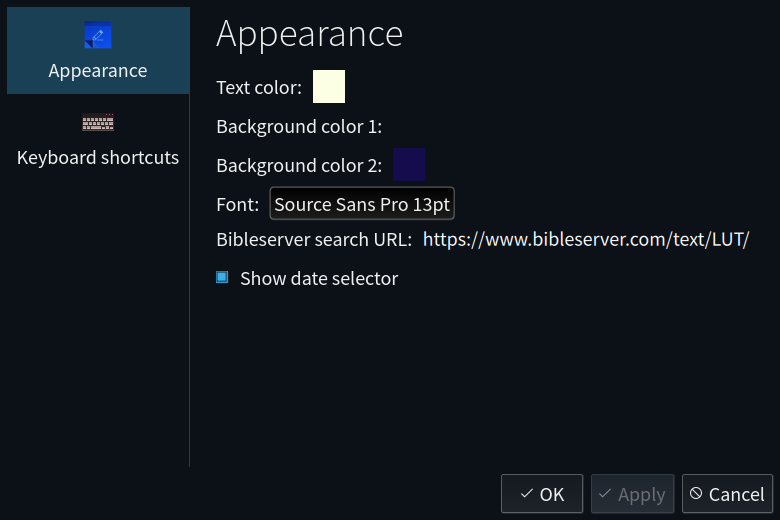Click the Appearance pencil icon in sidebar
Viewport: 780px width, 520px height.
point(98,35)
